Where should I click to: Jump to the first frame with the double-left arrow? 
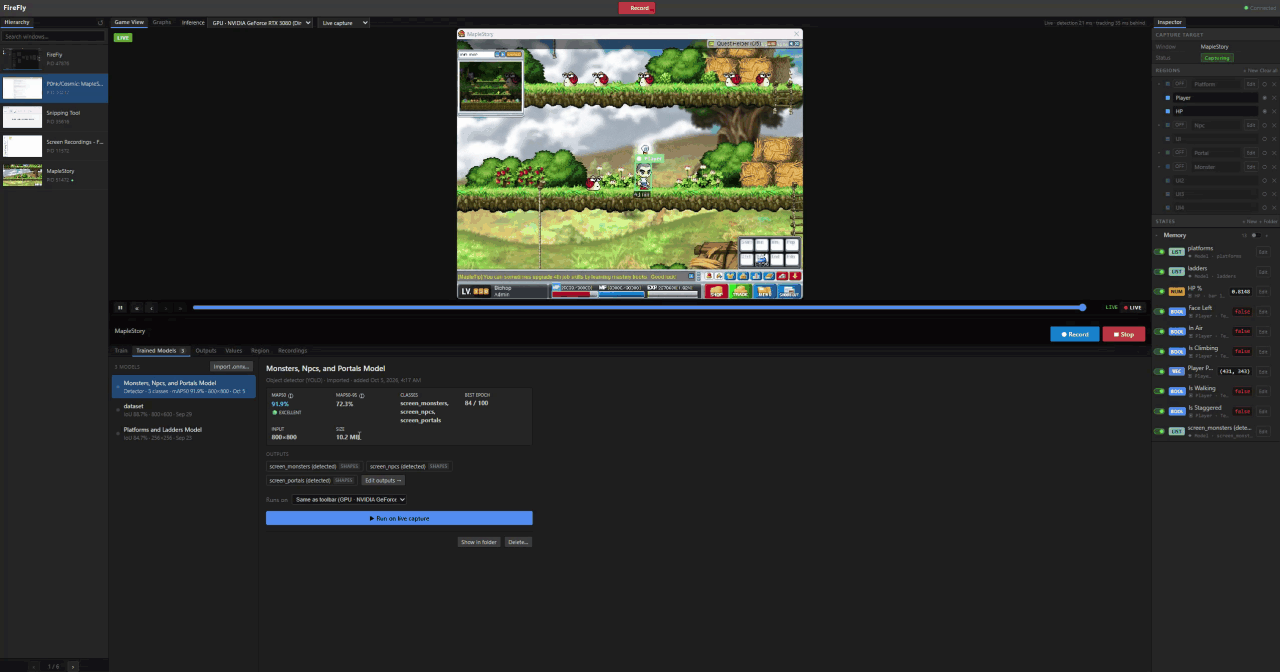pos(136,308)
